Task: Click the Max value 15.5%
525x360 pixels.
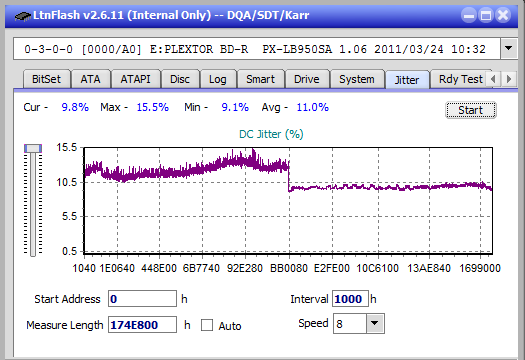Action: point(153,107)
